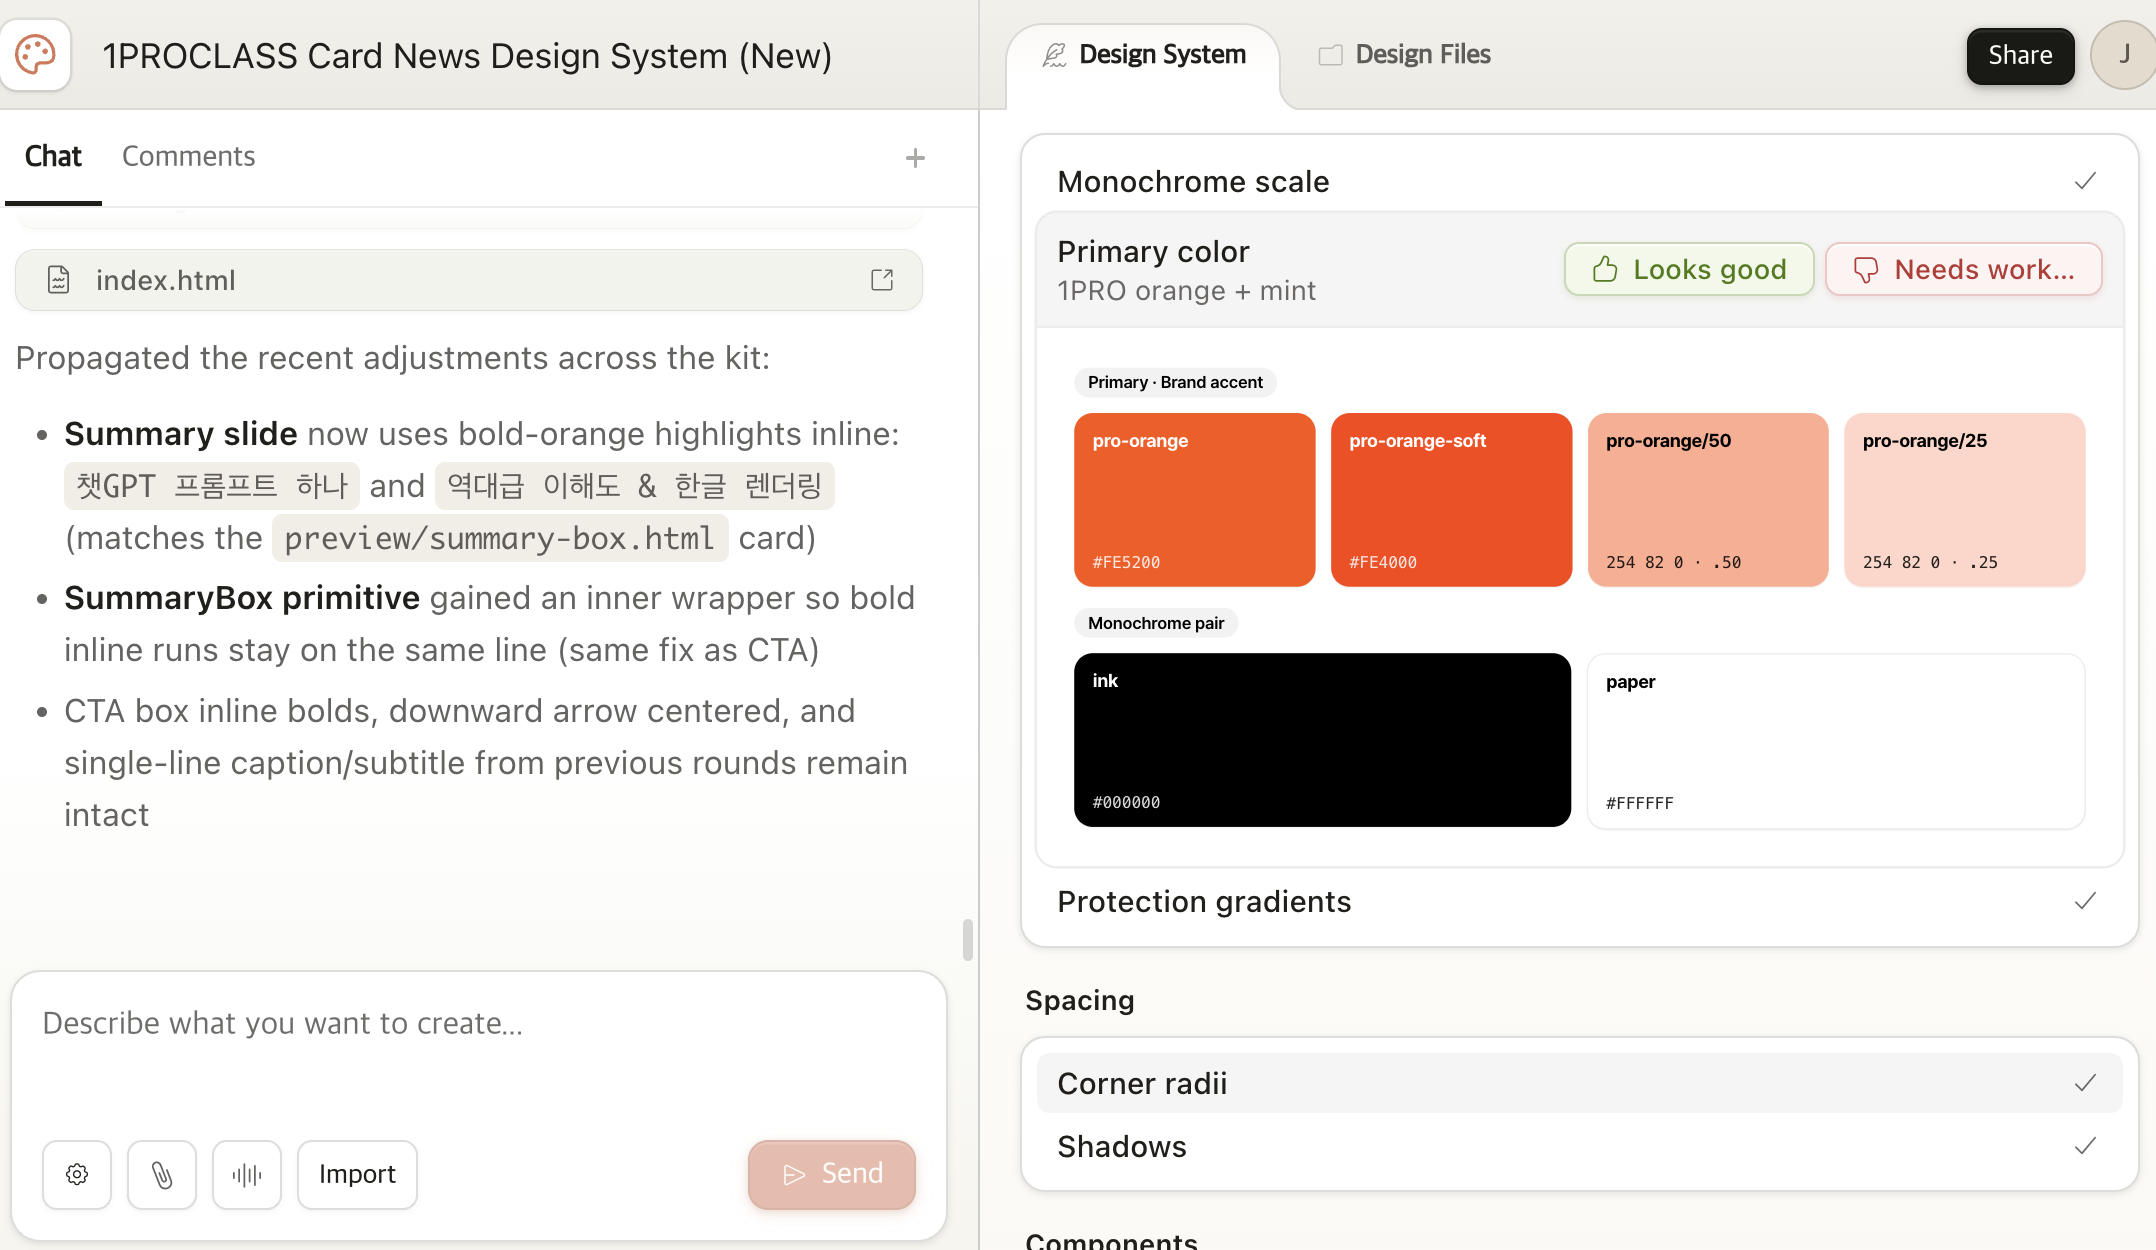Click the index.html document icon
The height and width of the screenshot is (1250, 2156).
[x=59, y=280]
